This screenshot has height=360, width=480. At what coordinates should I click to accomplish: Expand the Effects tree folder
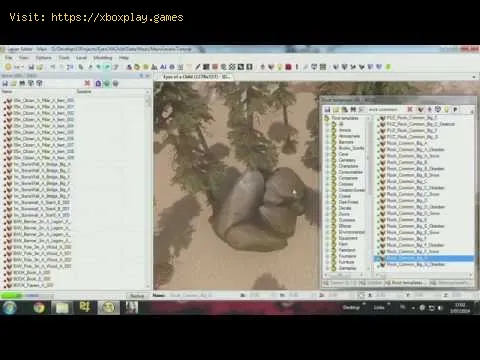327,226
